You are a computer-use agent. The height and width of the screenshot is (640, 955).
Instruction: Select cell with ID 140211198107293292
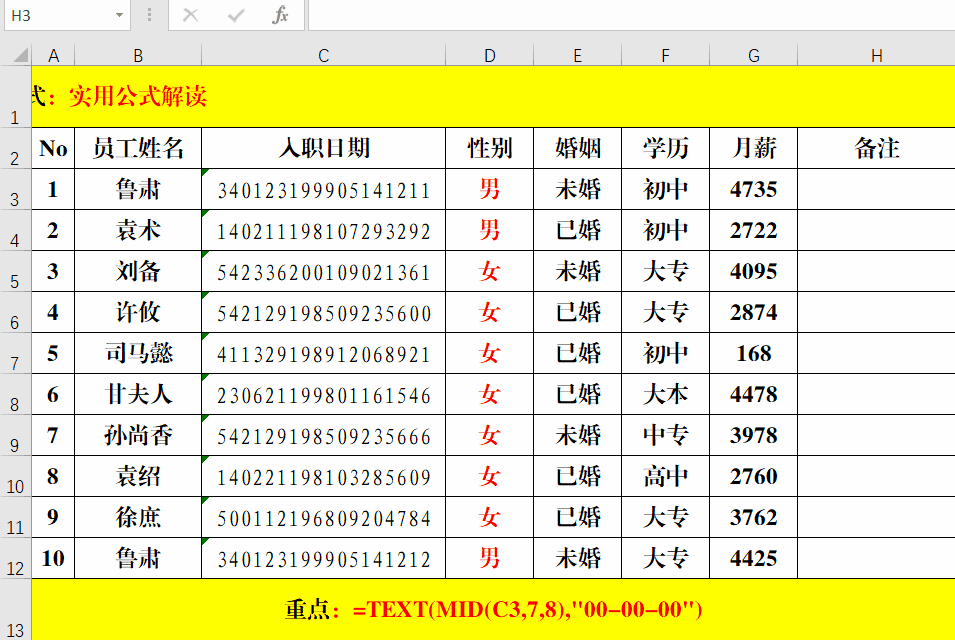click(x=323, y=230)
